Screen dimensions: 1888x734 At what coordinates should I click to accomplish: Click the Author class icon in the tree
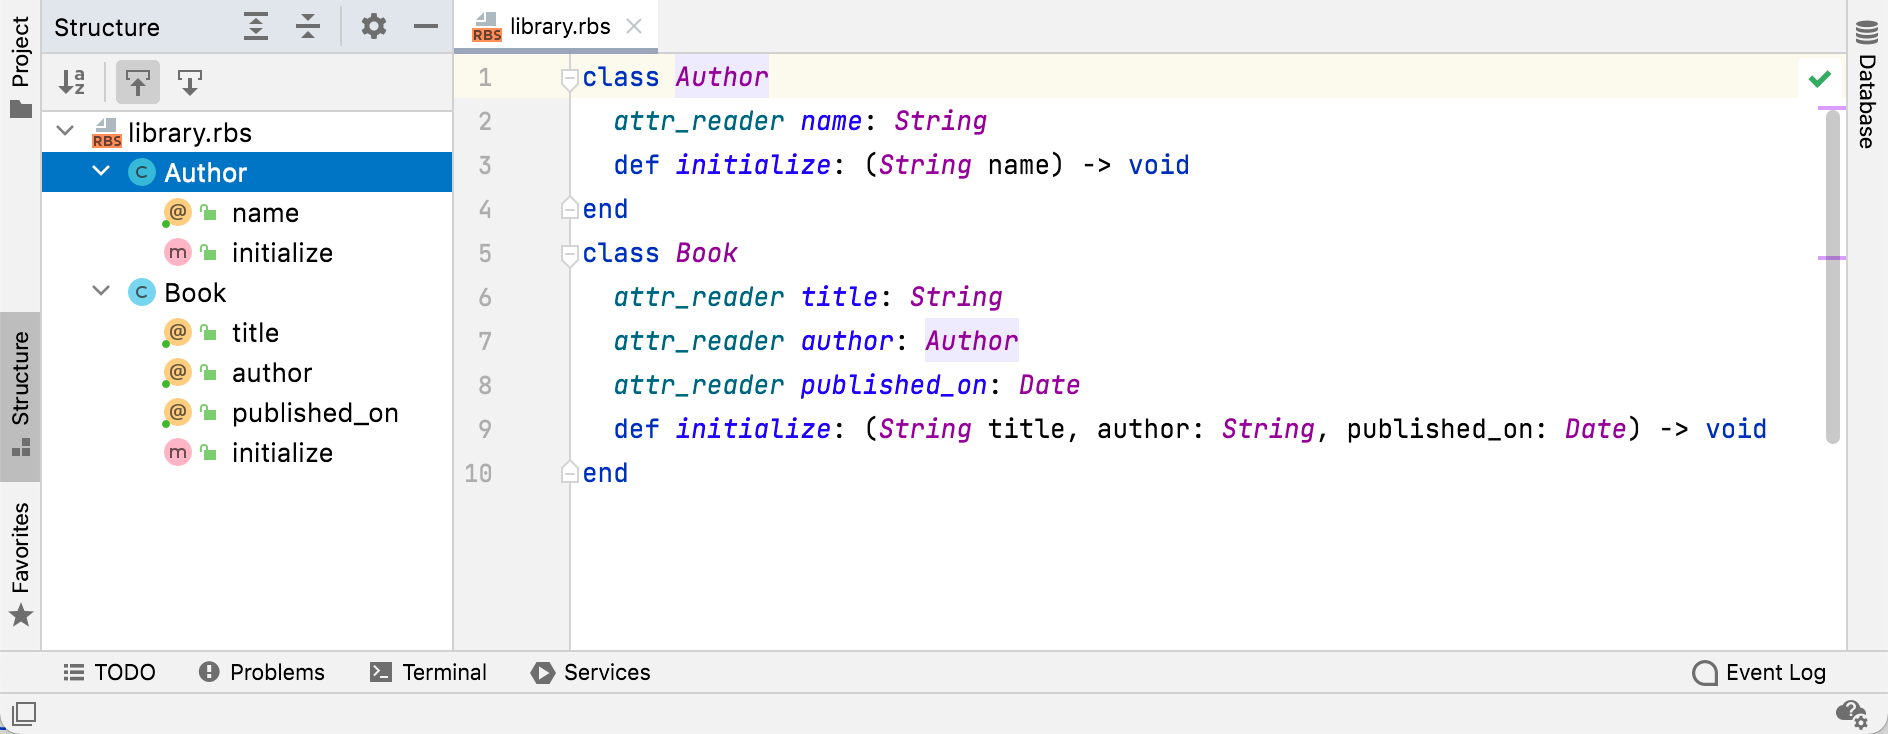tap(142, 173)
